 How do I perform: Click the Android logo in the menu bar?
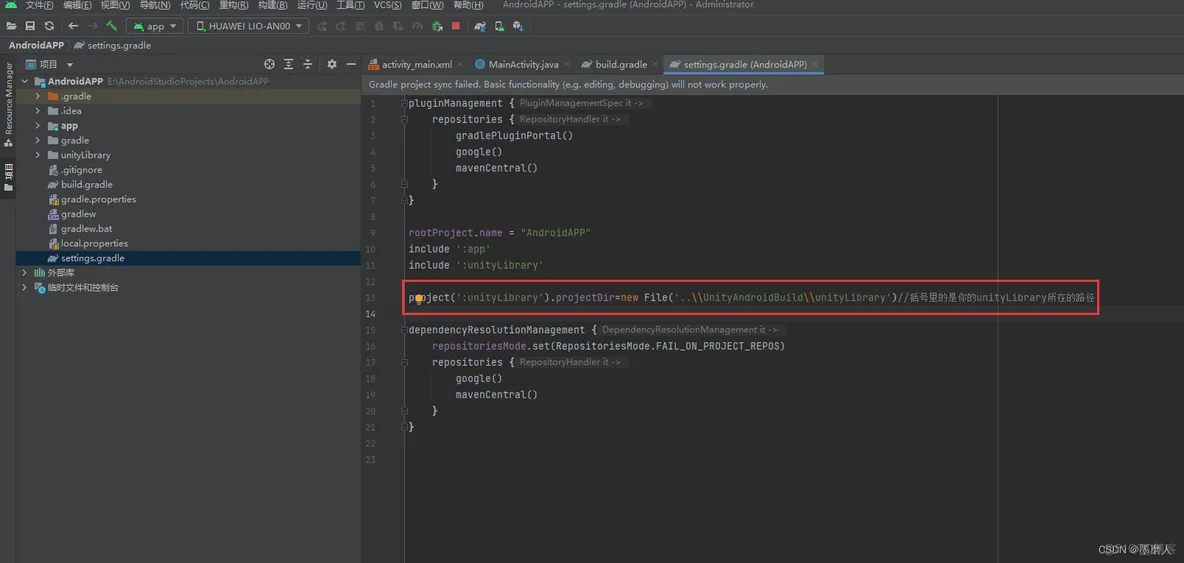click(11, 5)
